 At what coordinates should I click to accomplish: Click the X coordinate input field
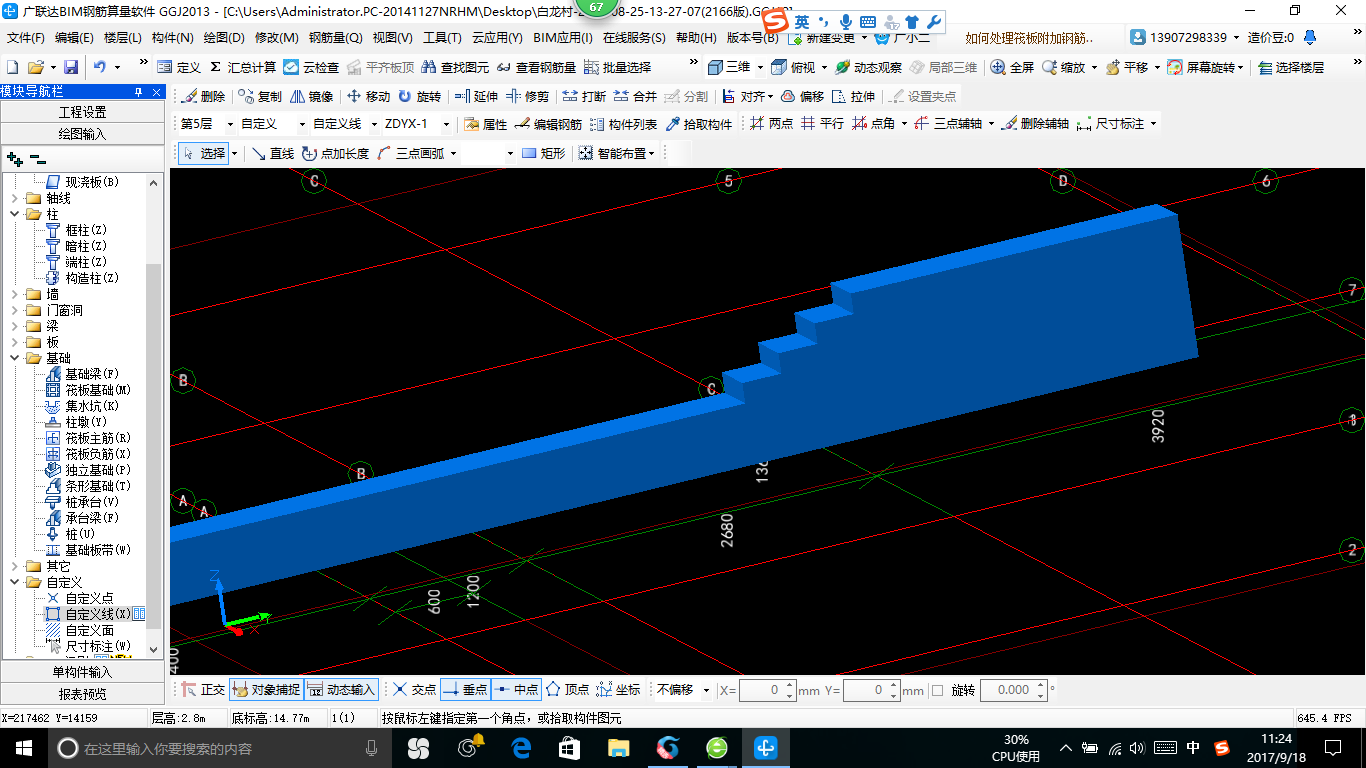(768, 690)
